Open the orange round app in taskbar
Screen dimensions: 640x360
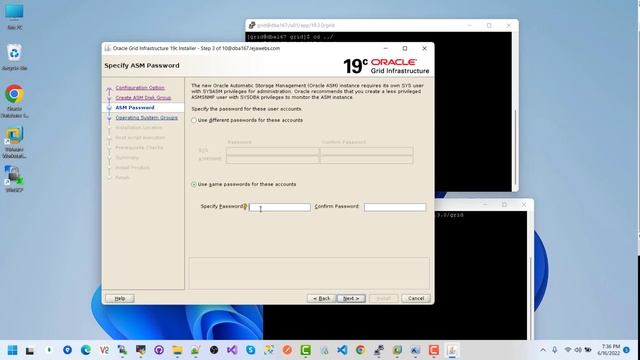[287, 350]
